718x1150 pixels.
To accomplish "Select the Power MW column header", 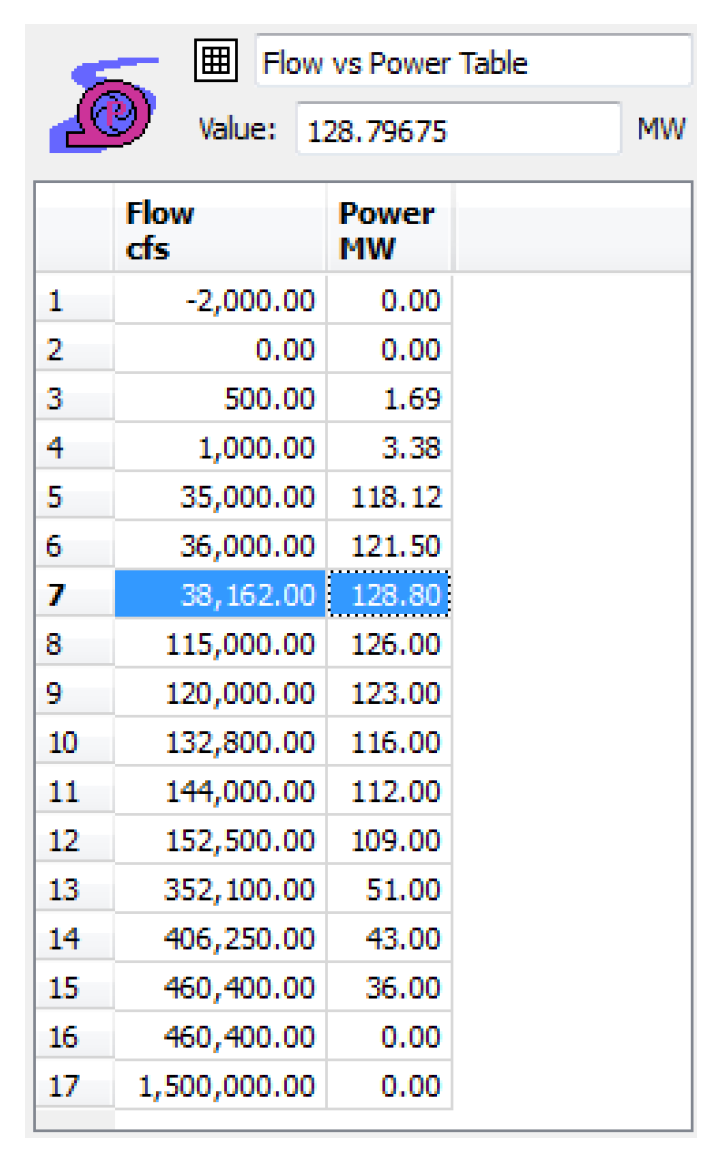I will [389, 230].
